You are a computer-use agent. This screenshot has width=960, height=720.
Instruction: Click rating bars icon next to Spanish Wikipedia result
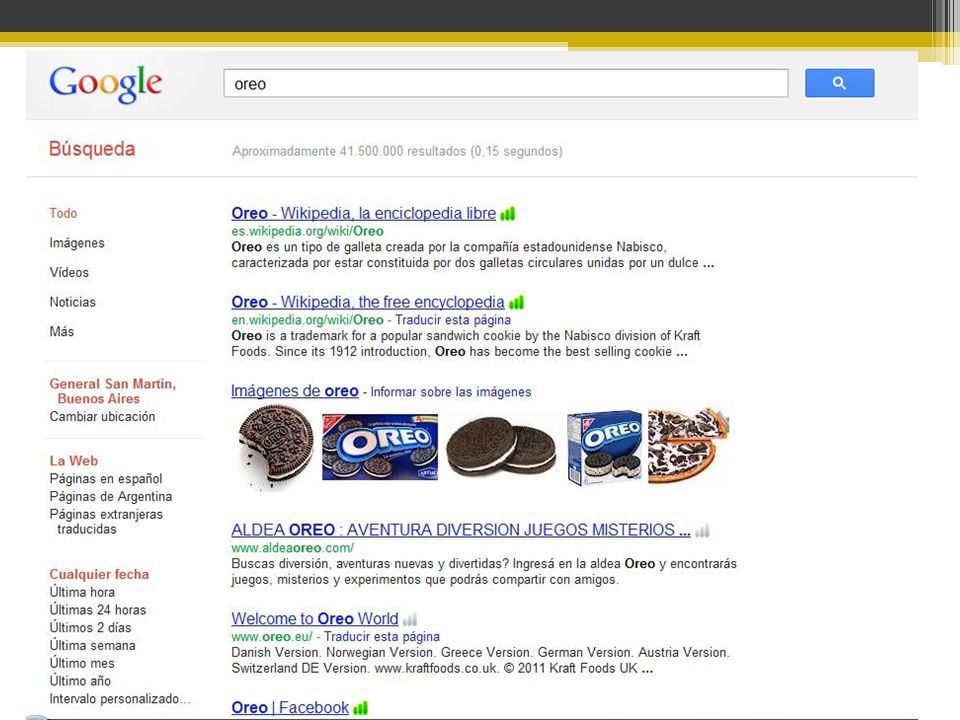(x=508, y=214)
